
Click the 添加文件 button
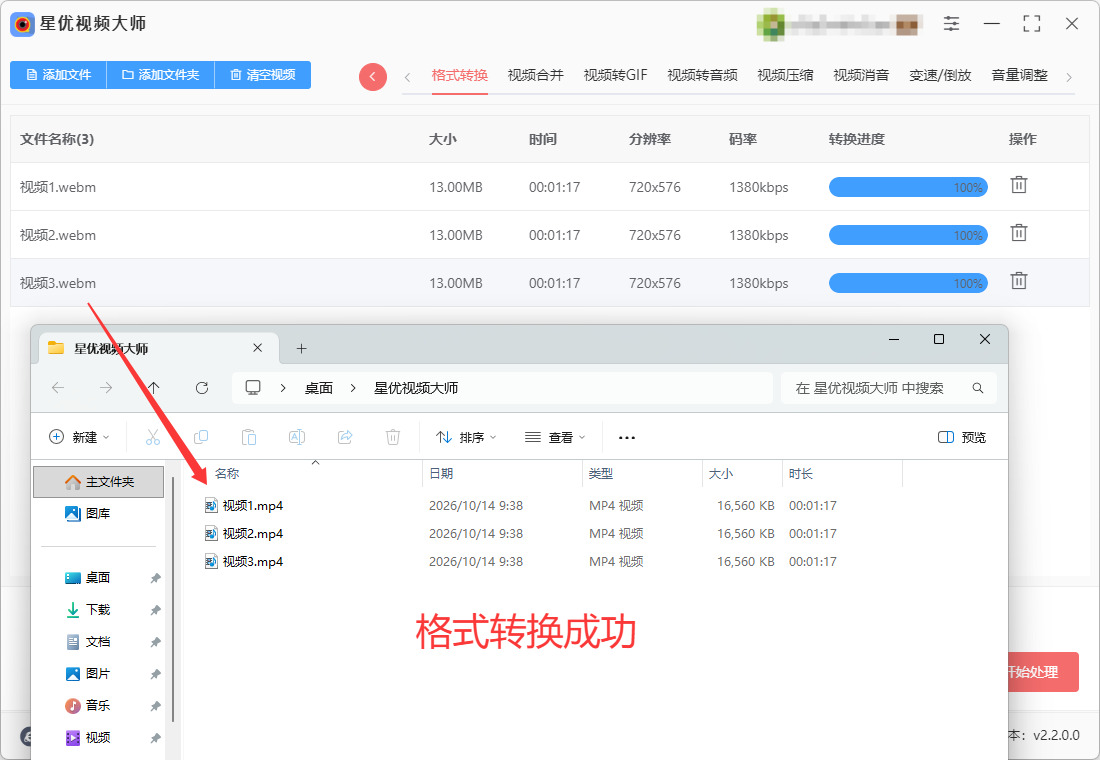pos(58,75)
